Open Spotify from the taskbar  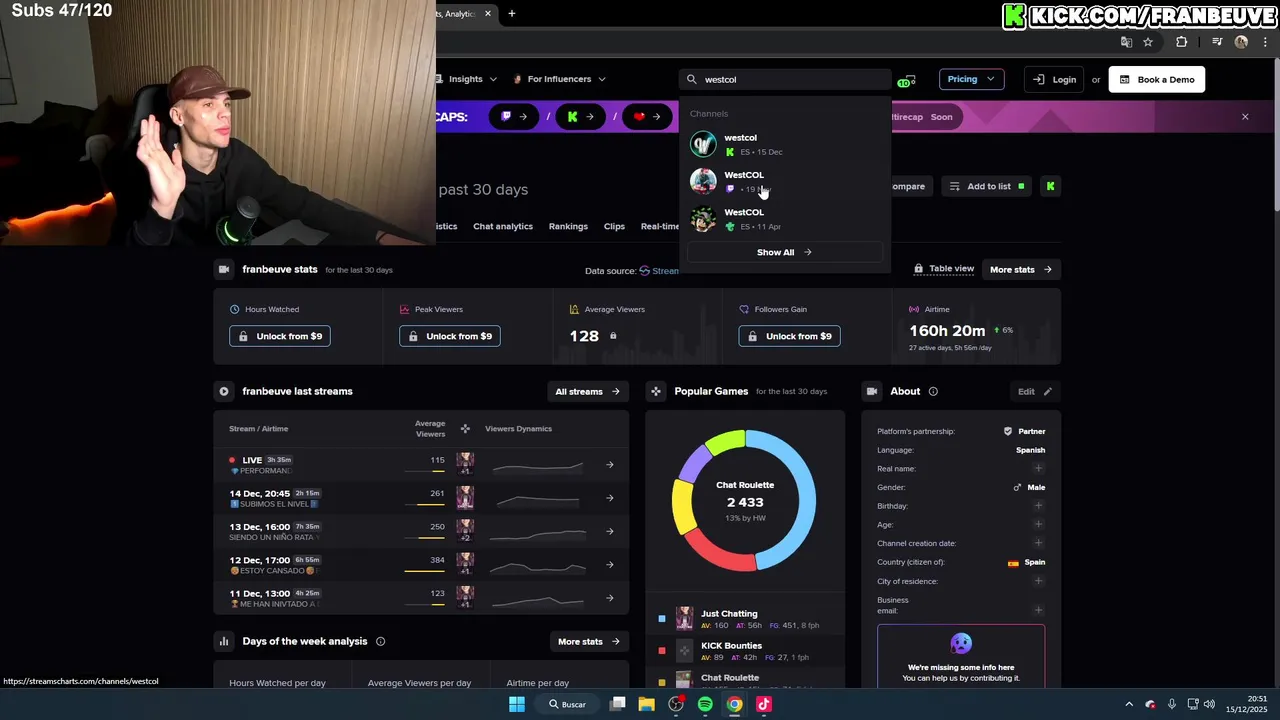pyautogui.click(x=705, y=704)
